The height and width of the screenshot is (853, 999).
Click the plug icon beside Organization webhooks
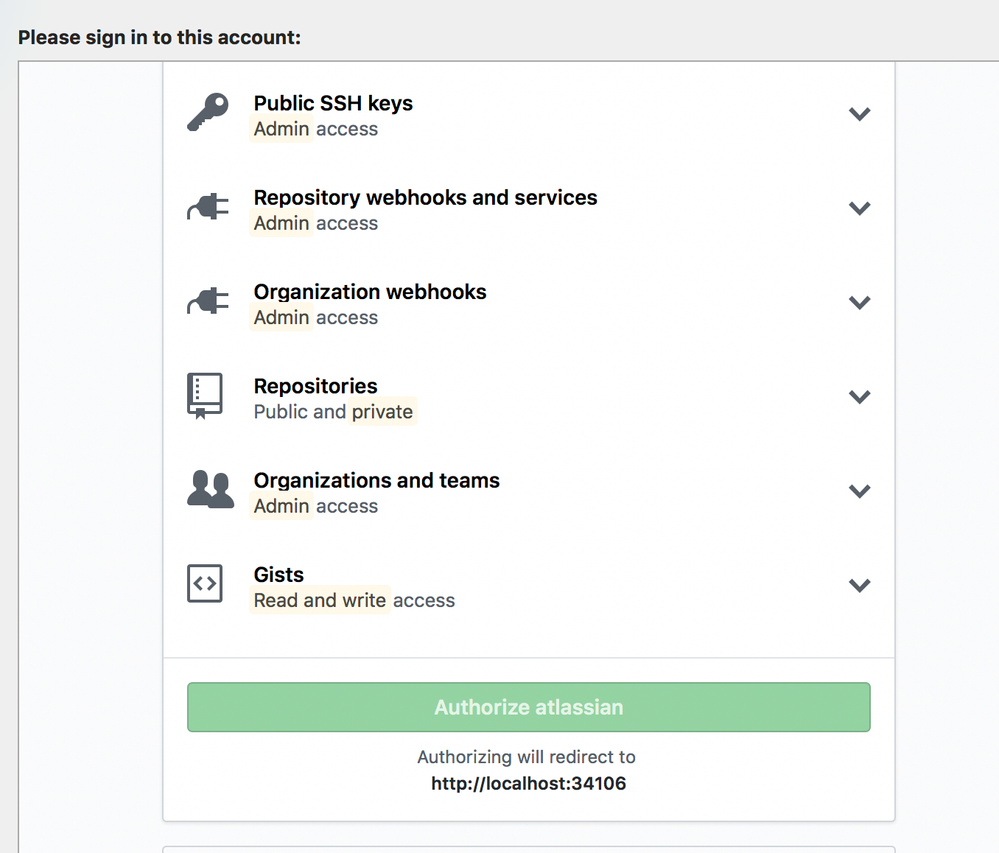coord(208,302)
